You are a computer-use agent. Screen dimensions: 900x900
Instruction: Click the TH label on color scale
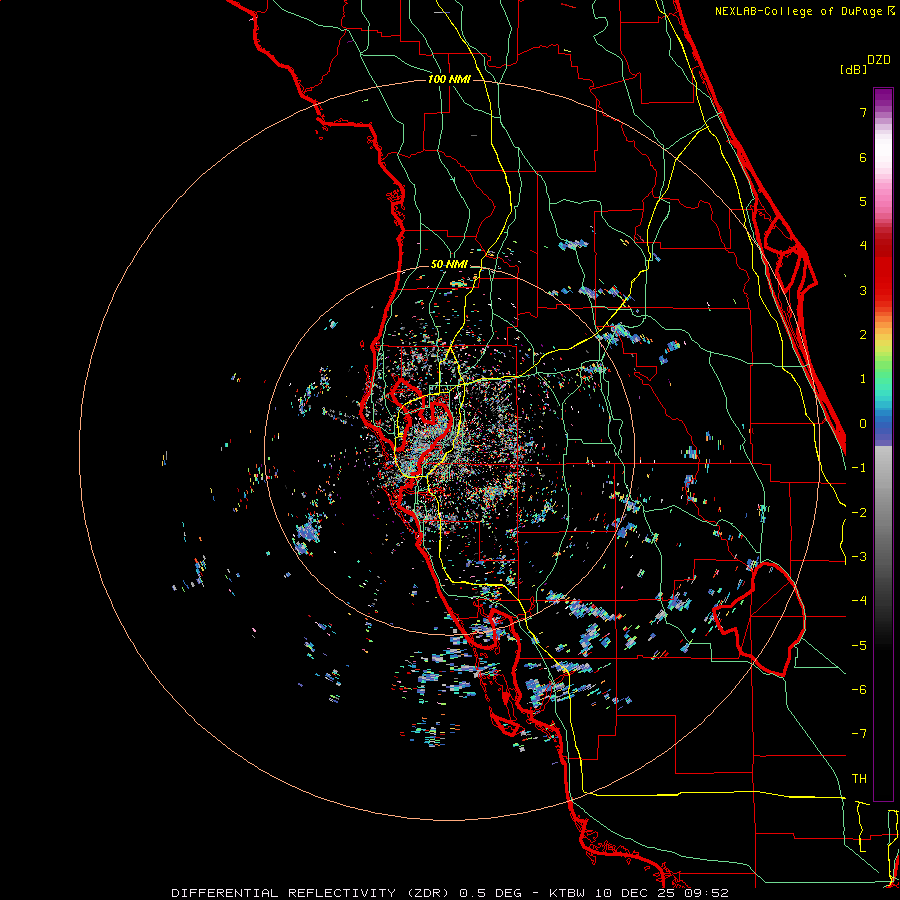click(x=859, y=779)
